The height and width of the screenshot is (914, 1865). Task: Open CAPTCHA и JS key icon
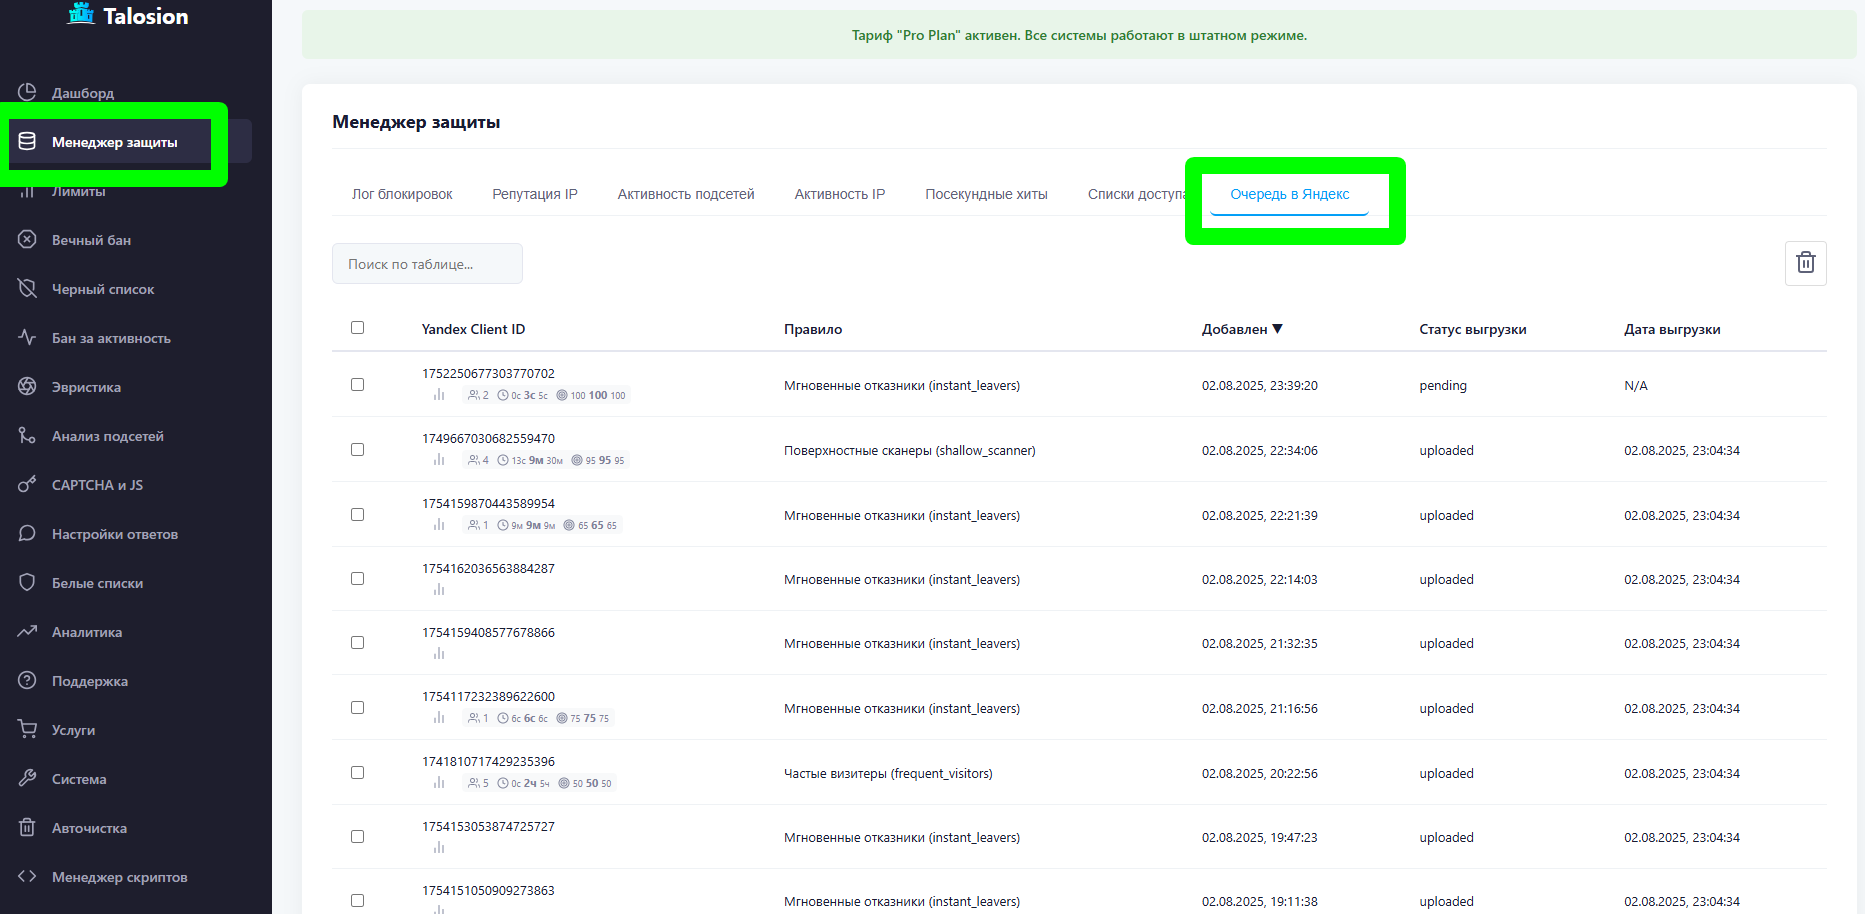[x=27, y=485]
